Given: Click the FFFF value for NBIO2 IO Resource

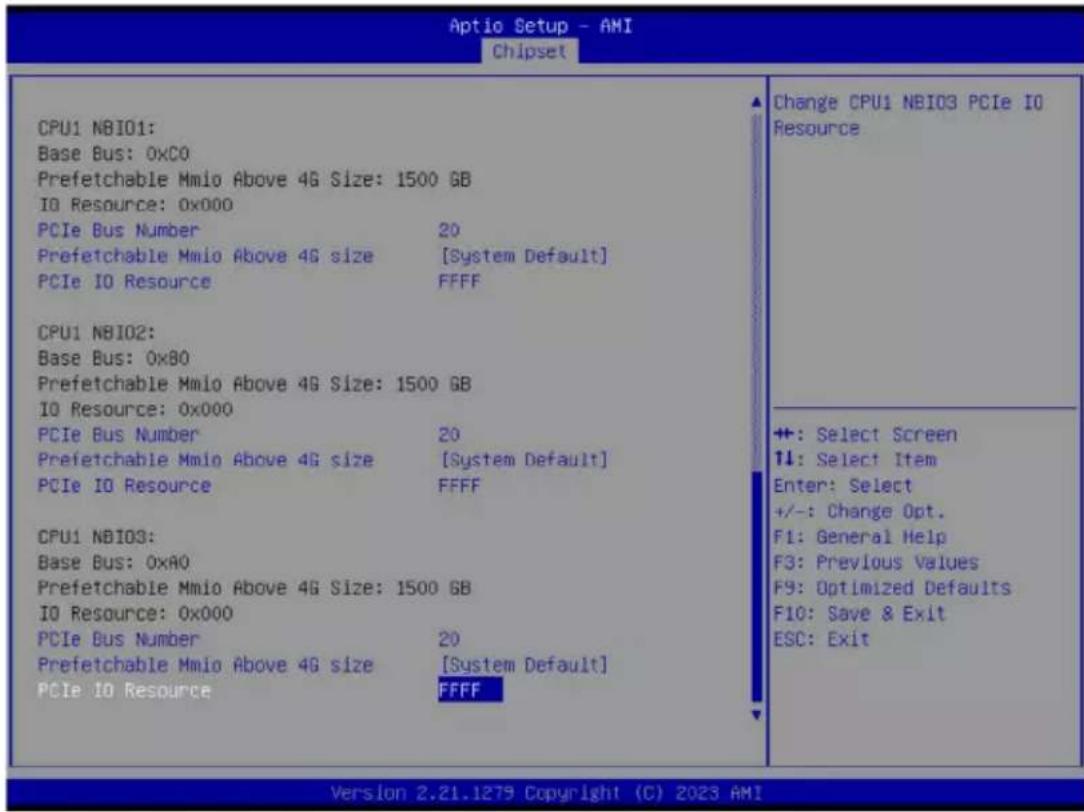Looking at the screenshot, I should [459, 486].
